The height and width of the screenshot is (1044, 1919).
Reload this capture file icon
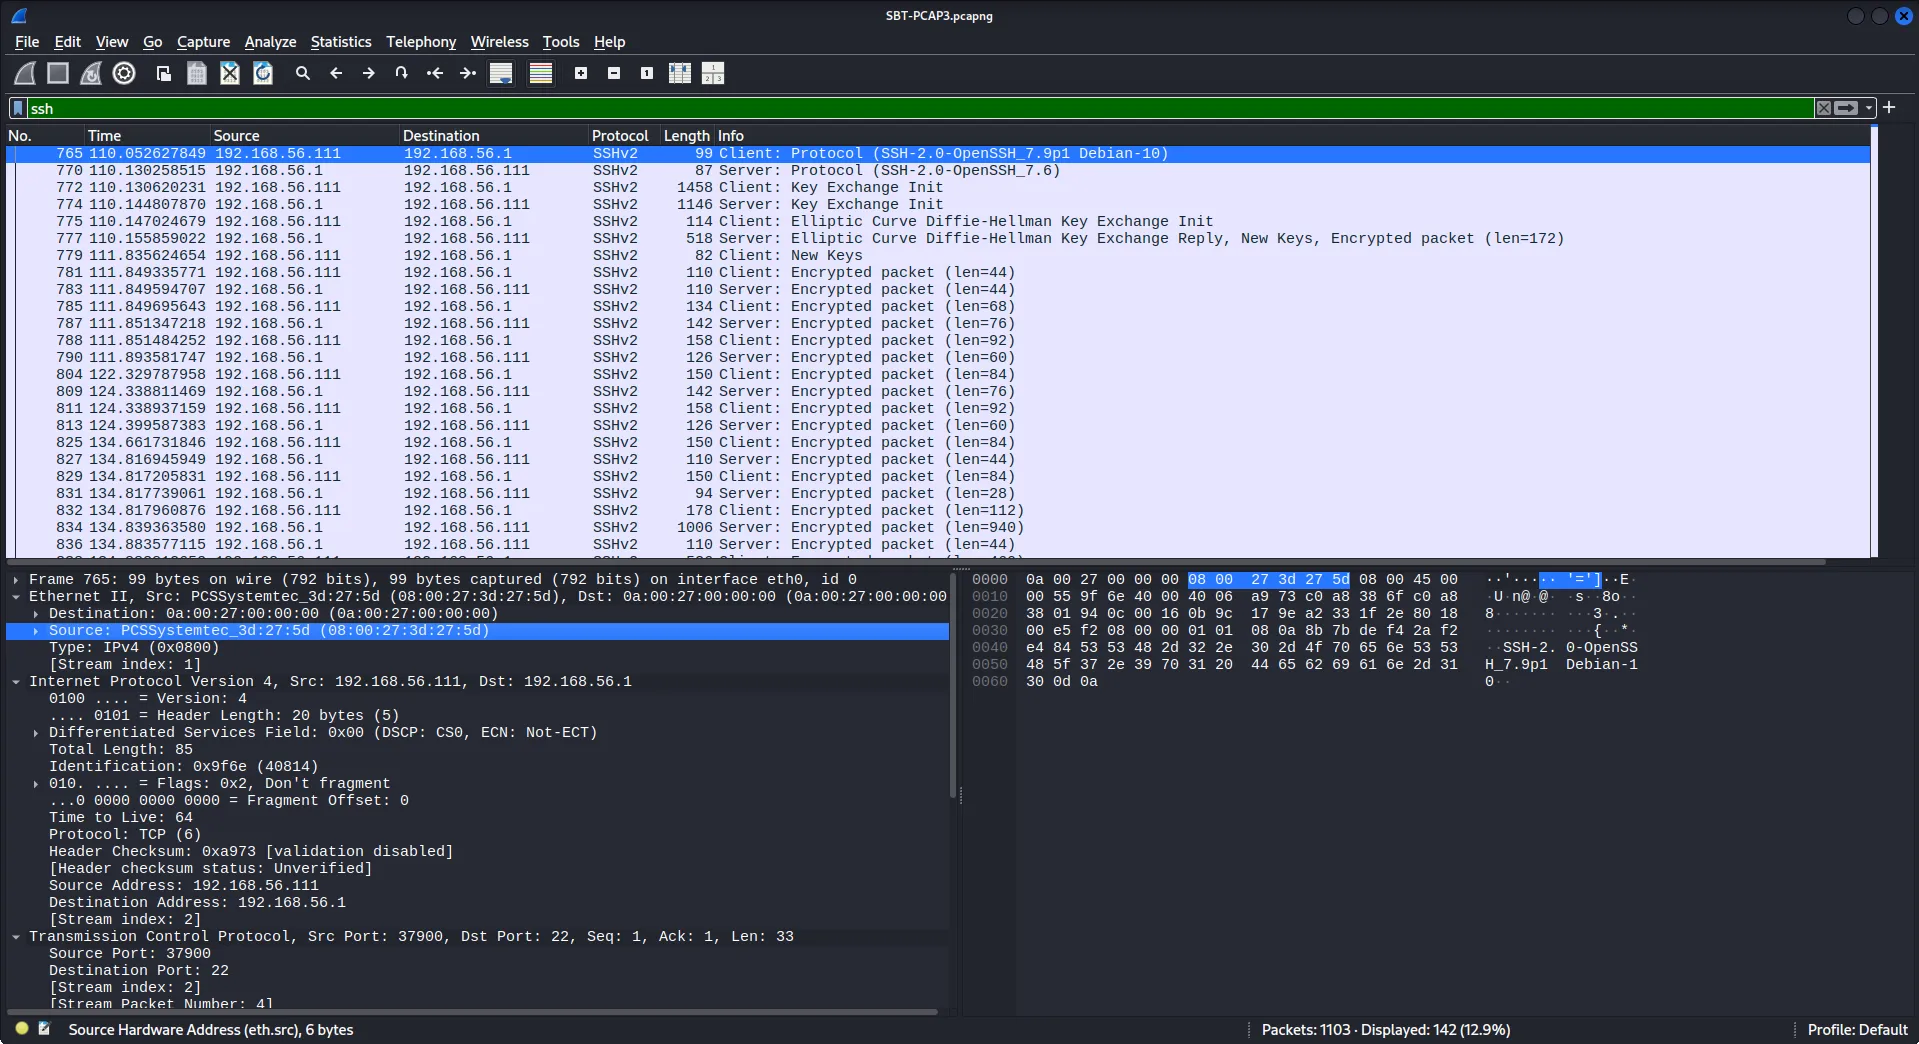(x=263, y=73)
